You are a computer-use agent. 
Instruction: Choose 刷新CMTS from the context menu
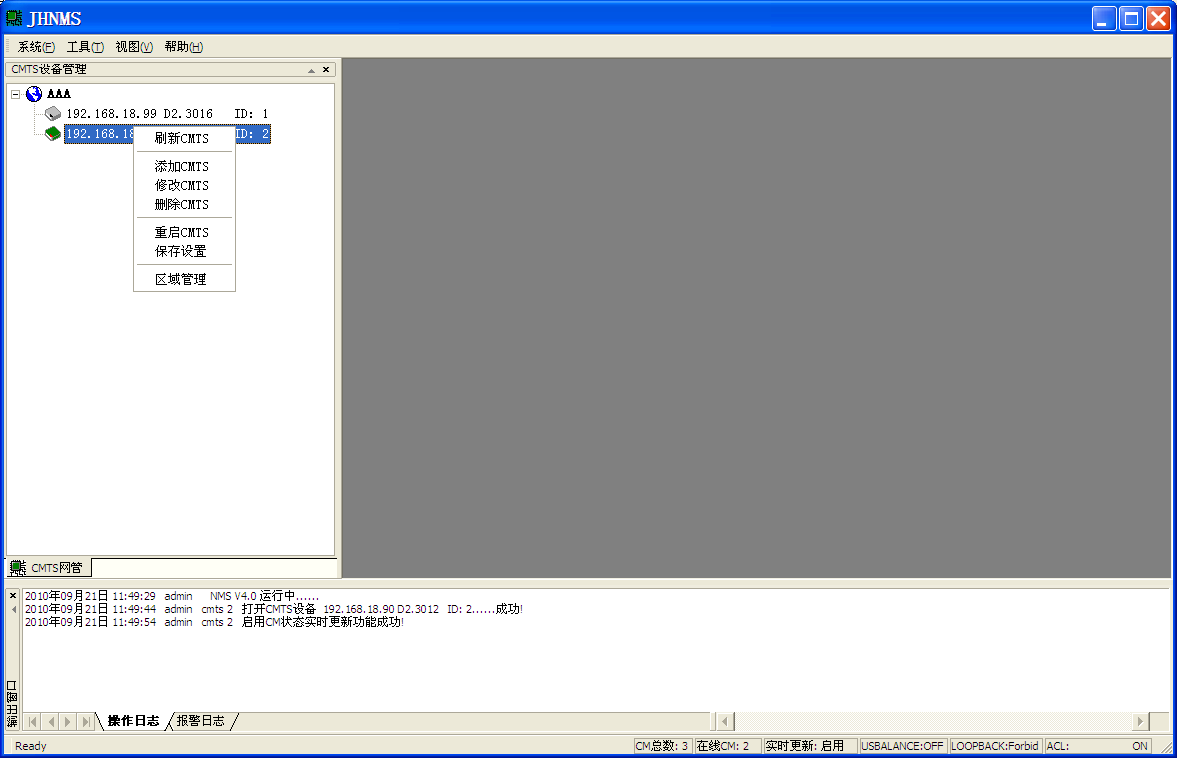[184, 138]
